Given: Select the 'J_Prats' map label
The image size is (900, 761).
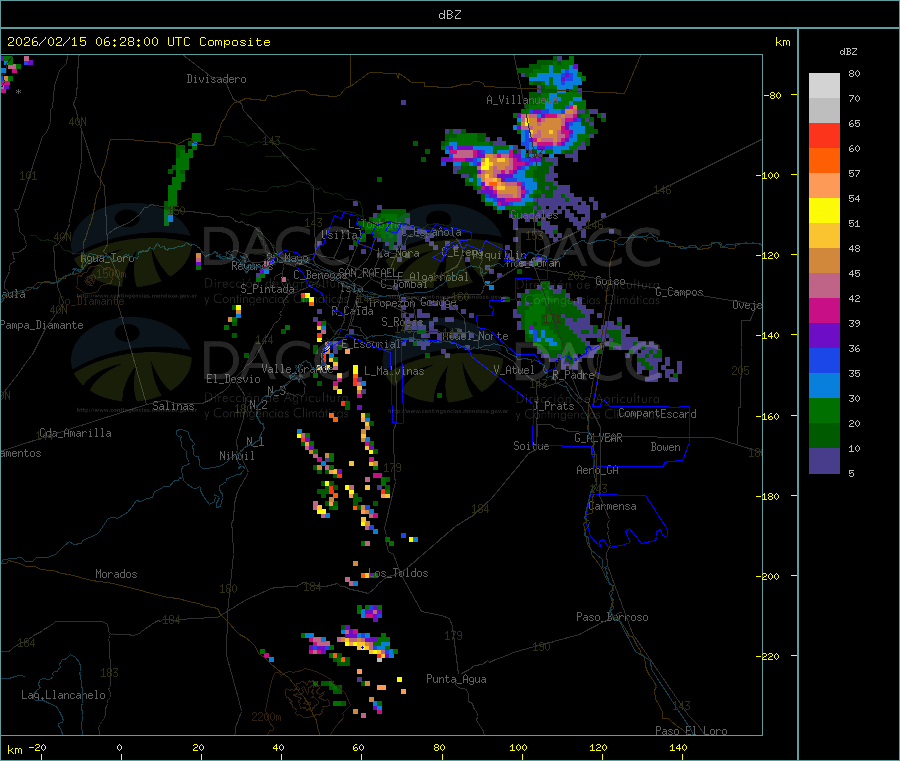Looking at the screenshot, I should [x=554, y=405].
